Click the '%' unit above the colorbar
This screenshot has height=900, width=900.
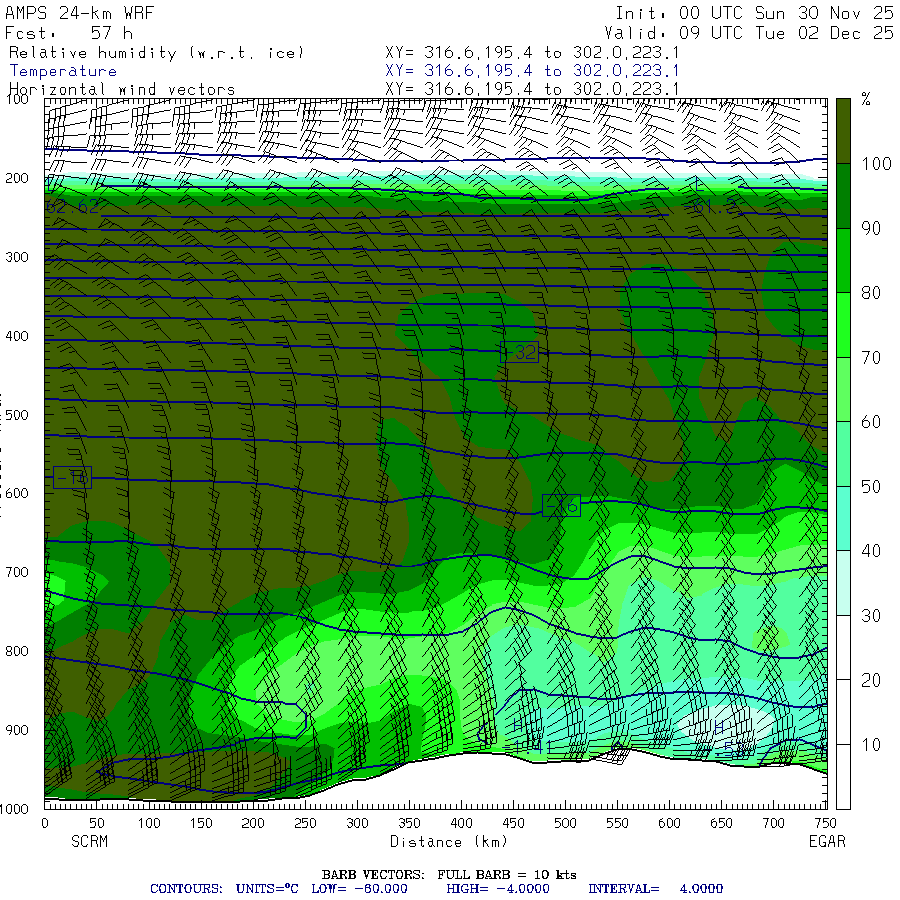(x=866, y=99)
